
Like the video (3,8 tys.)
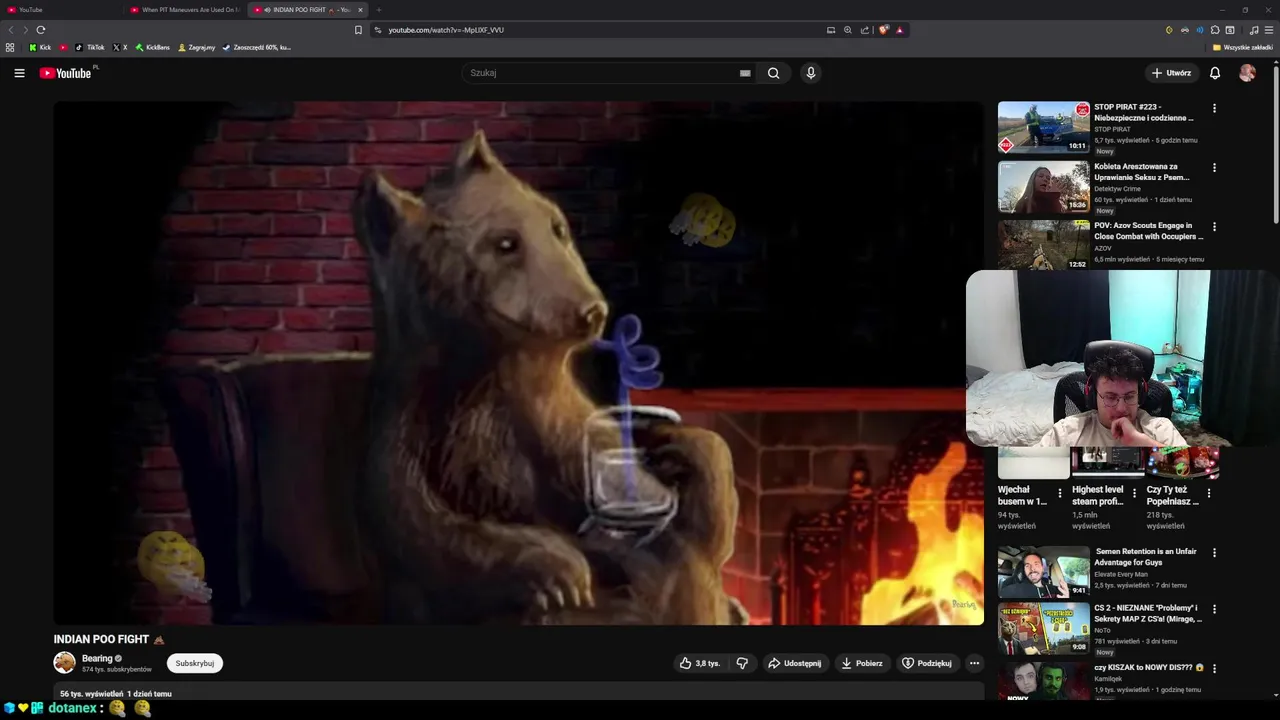coord(700,663)
